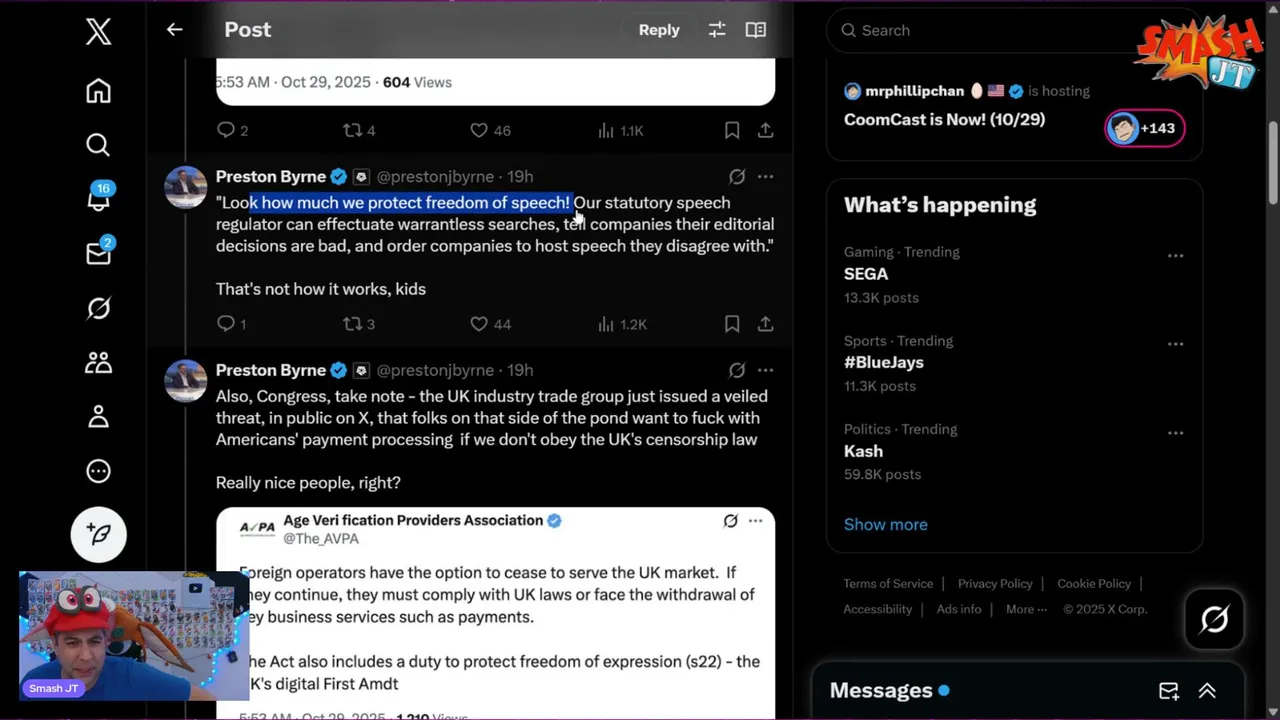Click the compose post button
Image resolution: width=1280 pixels, height=720 pixels.
98,534
